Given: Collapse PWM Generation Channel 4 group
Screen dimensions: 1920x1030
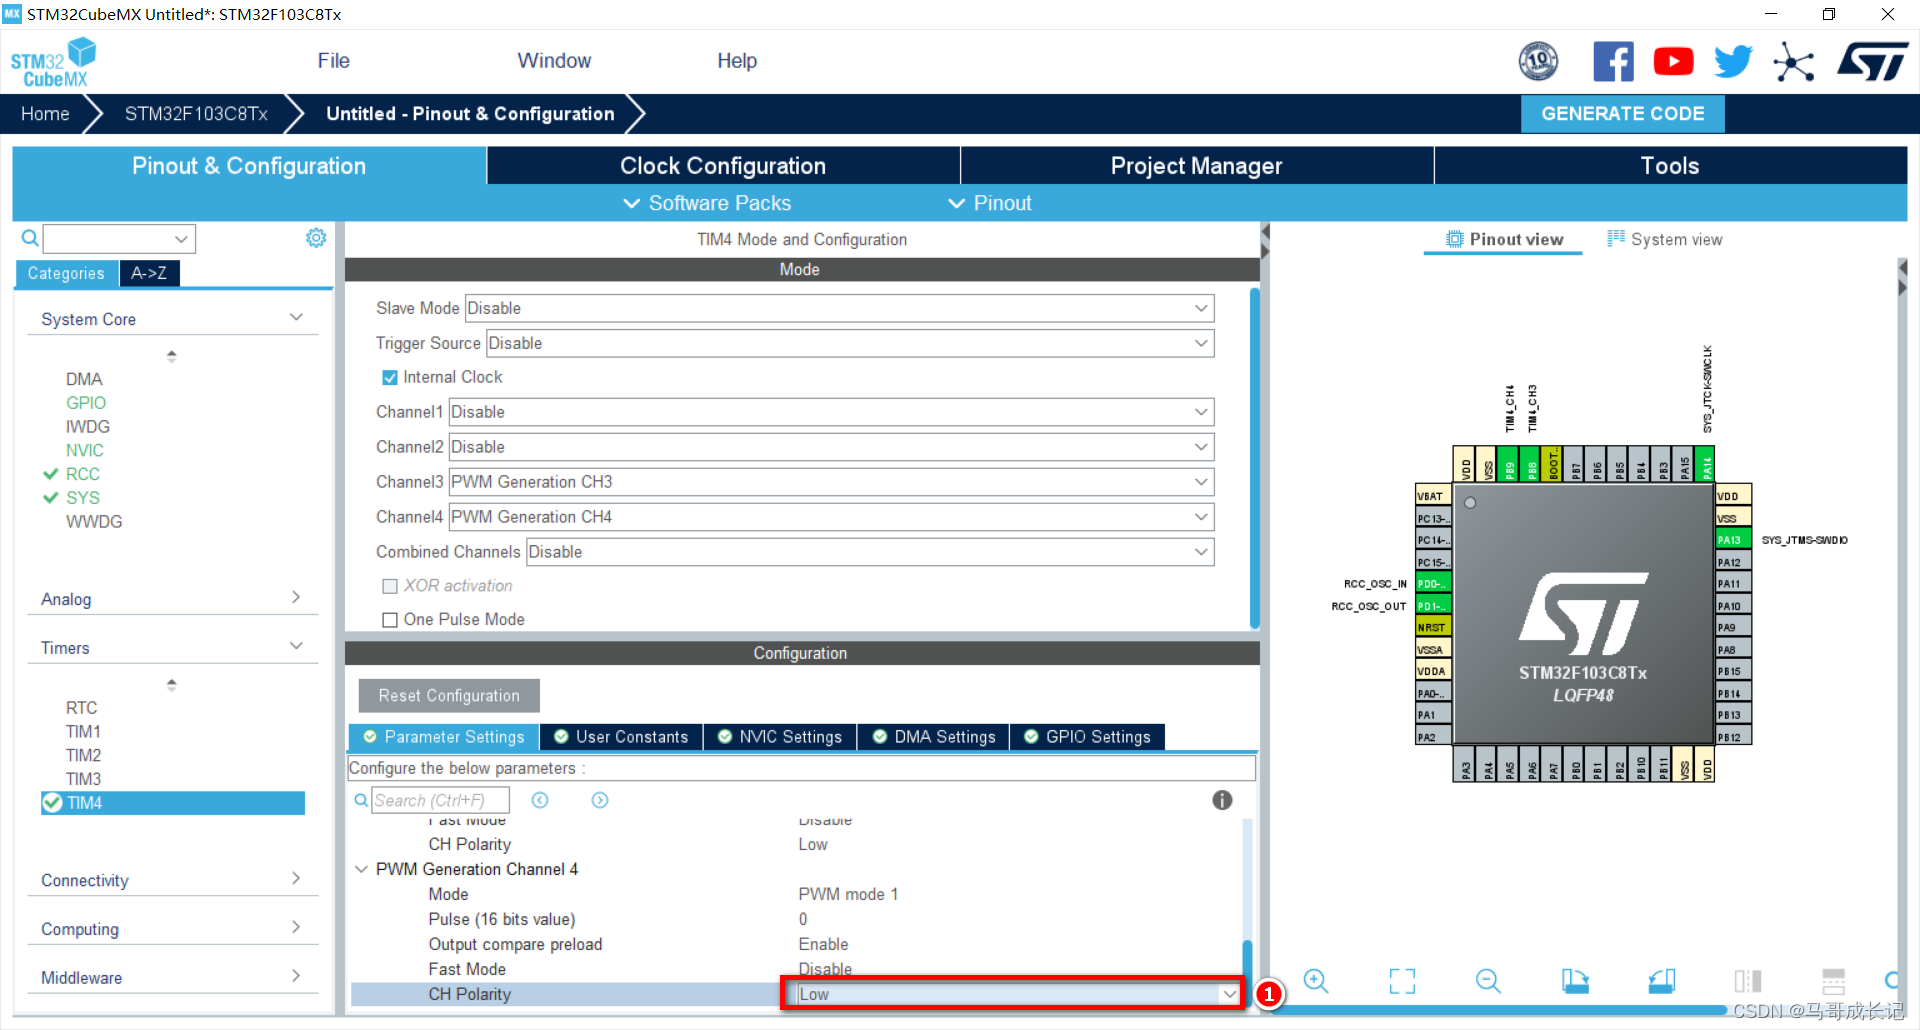Looking at the screenshot, I should pyautogui.click(x=361, y=869).
